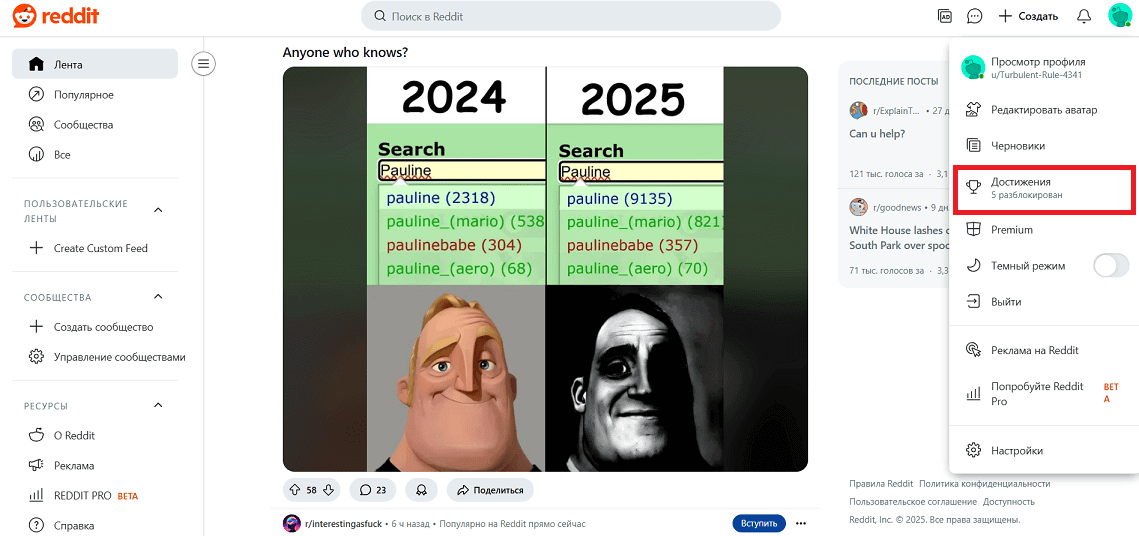
Task: Open the Pauline meme image
Action: click(x=545, y=269)
